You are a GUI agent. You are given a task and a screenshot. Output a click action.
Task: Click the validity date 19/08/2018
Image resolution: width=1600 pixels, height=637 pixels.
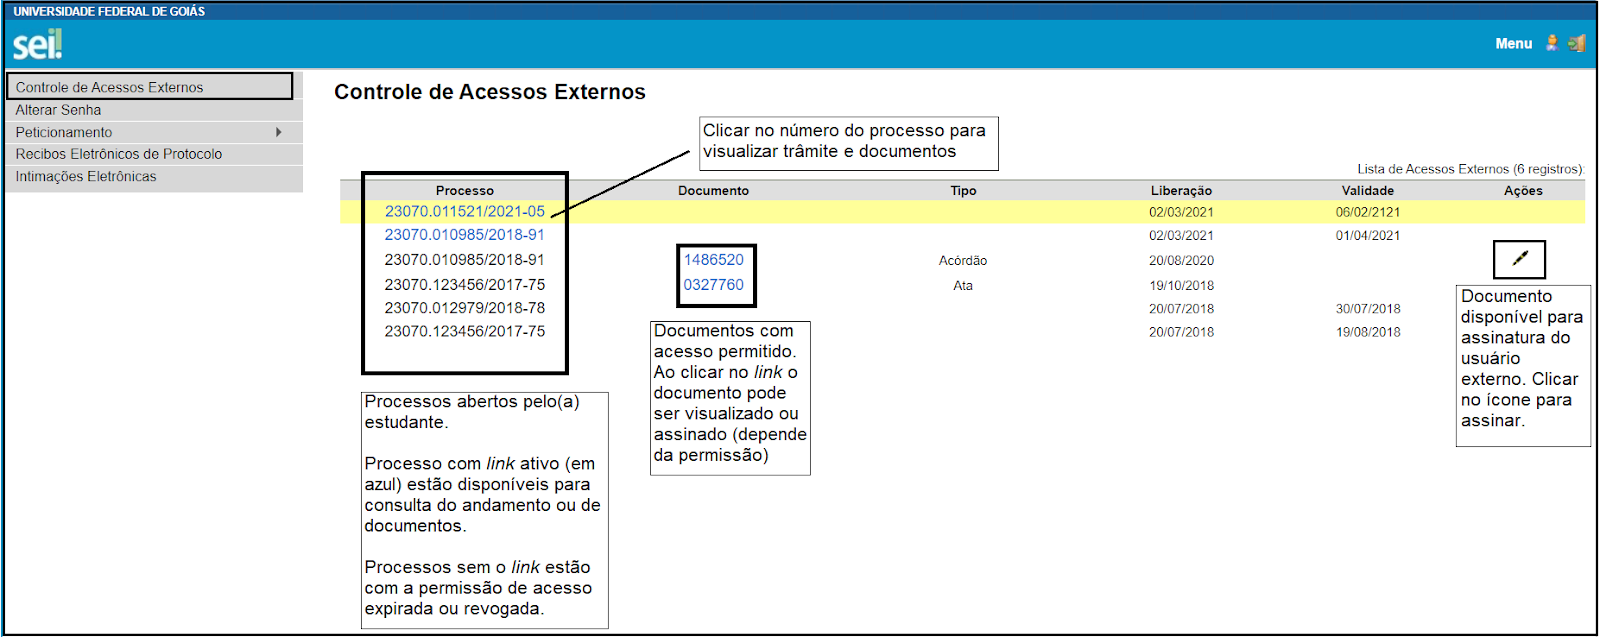1368,332
